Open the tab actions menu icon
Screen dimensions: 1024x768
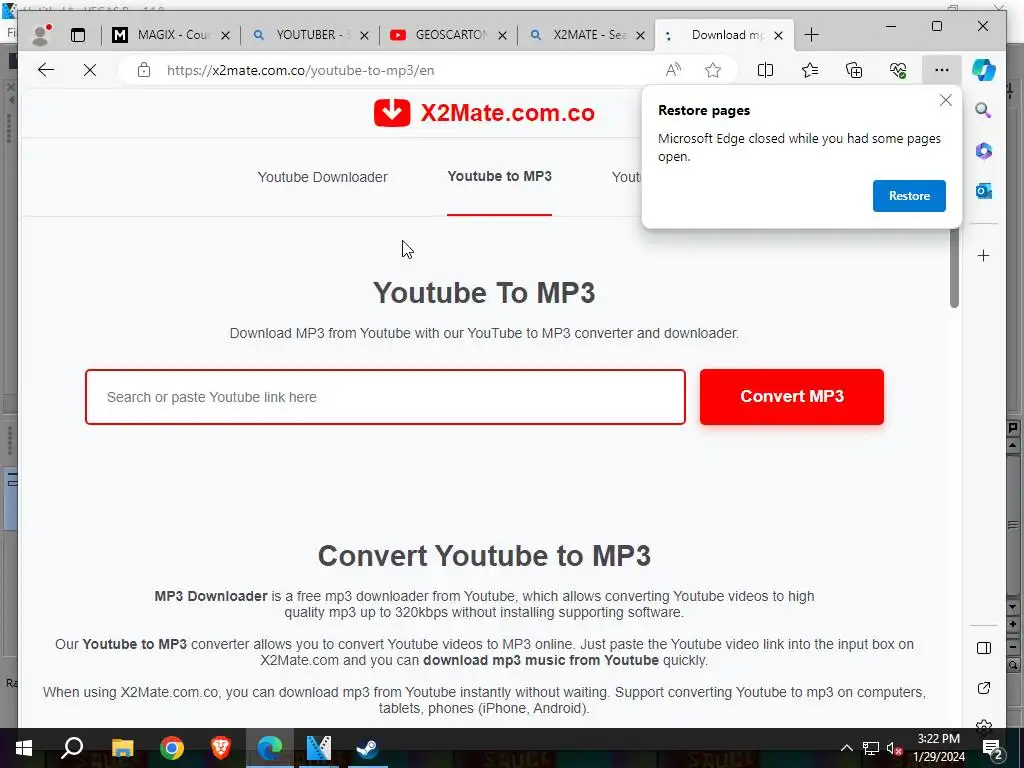click(78, 35)
